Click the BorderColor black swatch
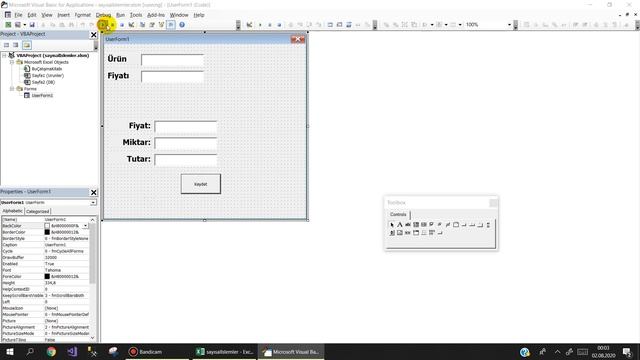This screenshot has width=640, height=360. tap(47, 232)
